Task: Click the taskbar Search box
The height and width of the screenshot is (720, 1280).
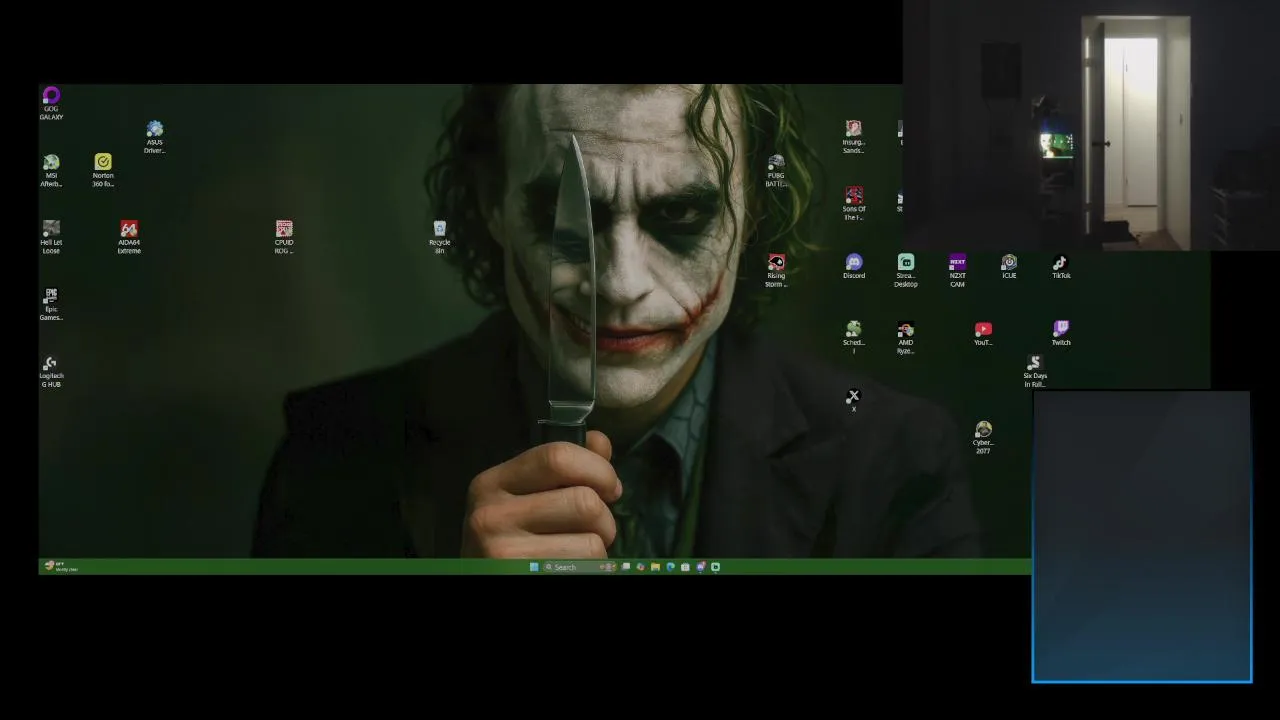Action: click(x=579, y=567)
